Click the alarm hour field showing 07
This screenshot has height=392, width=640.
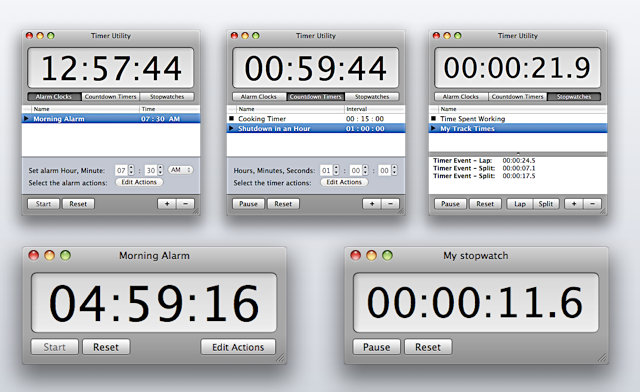(121, 170)
